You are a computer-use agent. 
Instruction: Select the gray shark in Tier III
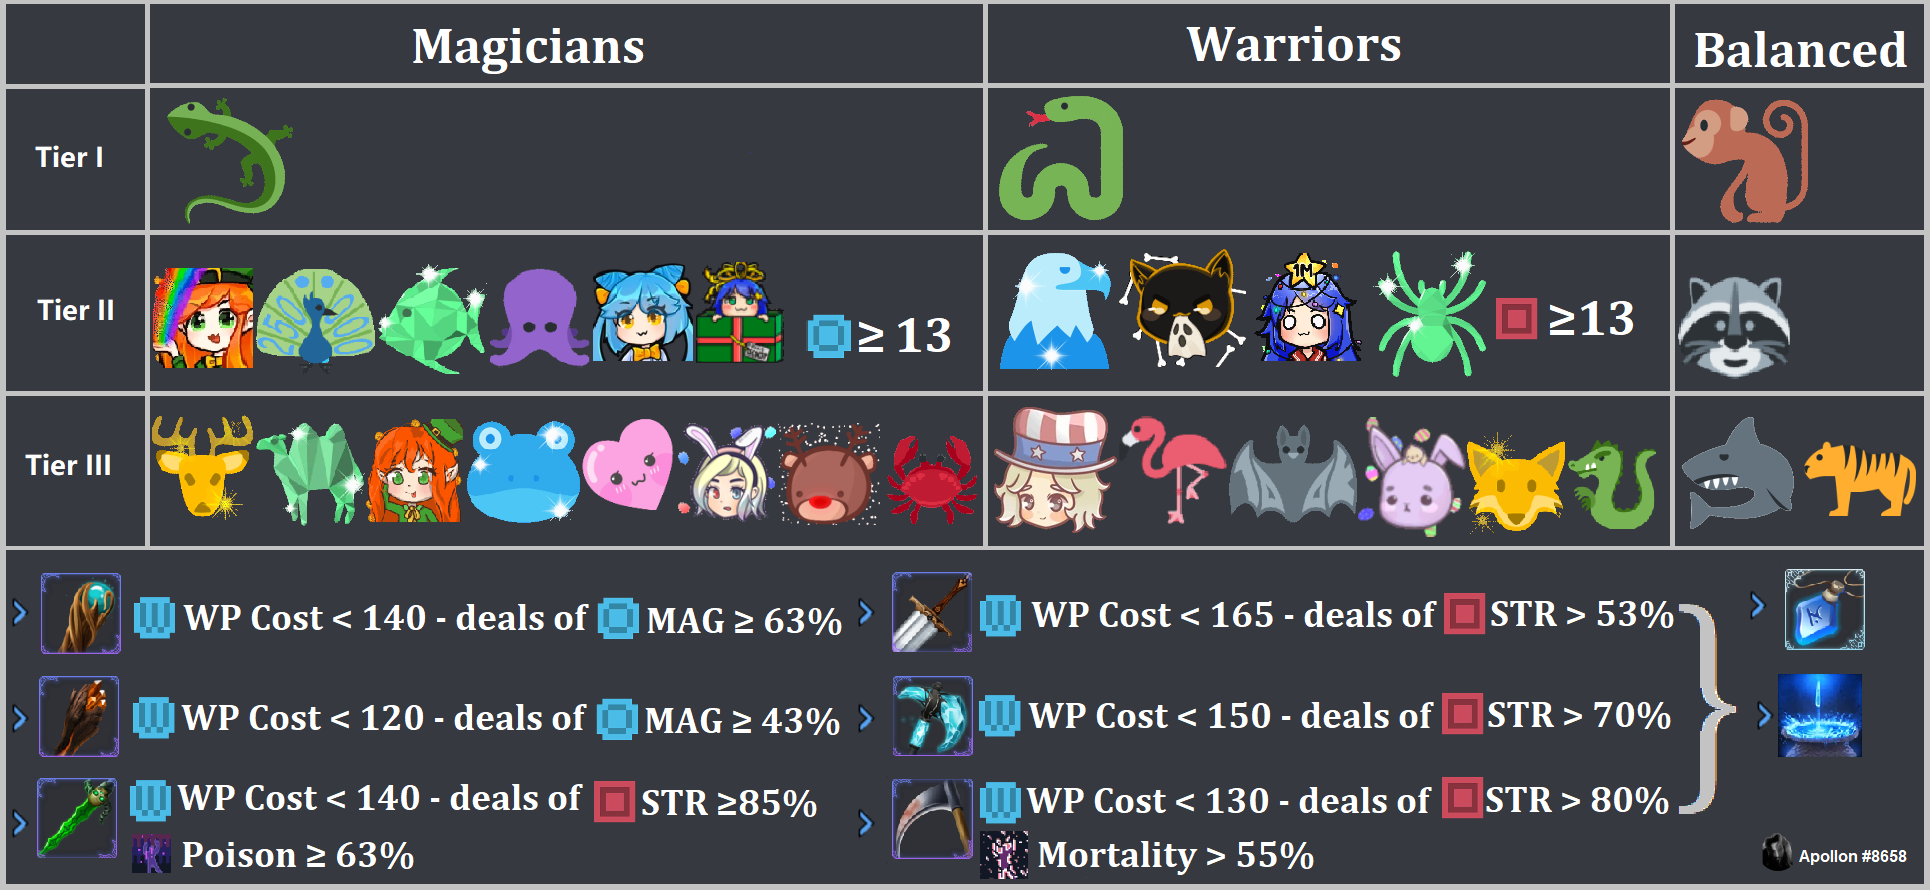pyautogui.click(x=1735, y=472)
